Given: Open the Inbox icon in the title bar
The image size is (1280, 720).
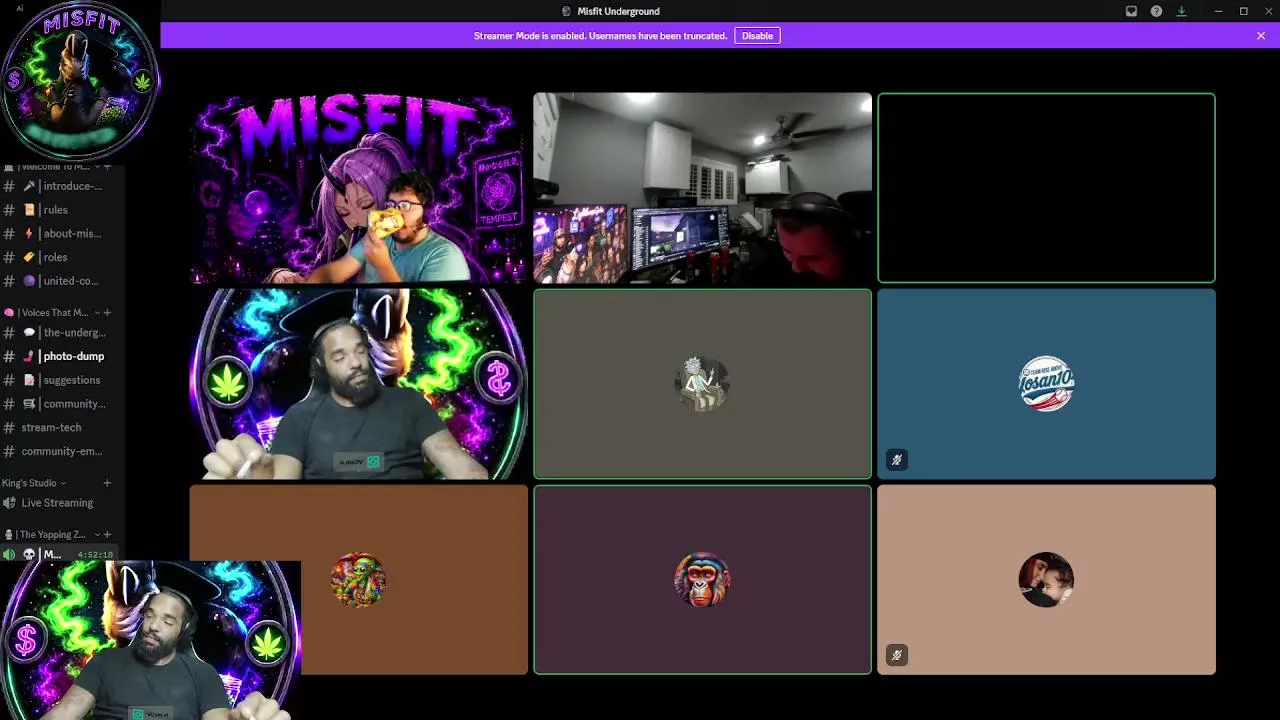Looking at the screenshot, I should coord(1131,11).
